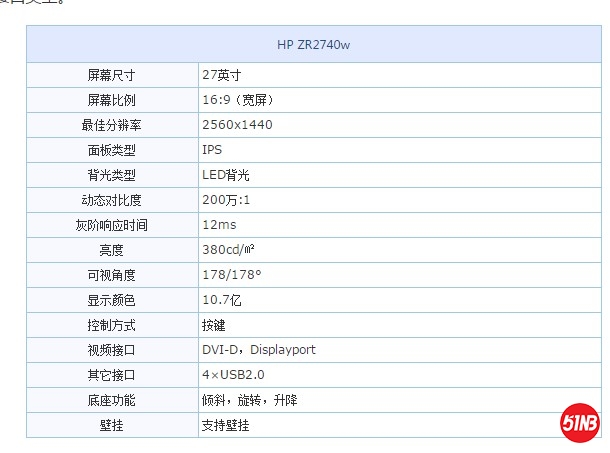Click the IPS panel type value
The image size is (610, 453).
[x=212, y=150]
